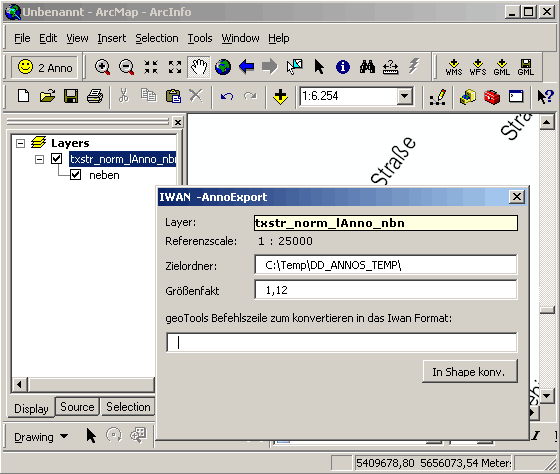Viewport: 560px width, 474px height.
Task: Click the What's This help icon
Action: (x=545, y=96)
